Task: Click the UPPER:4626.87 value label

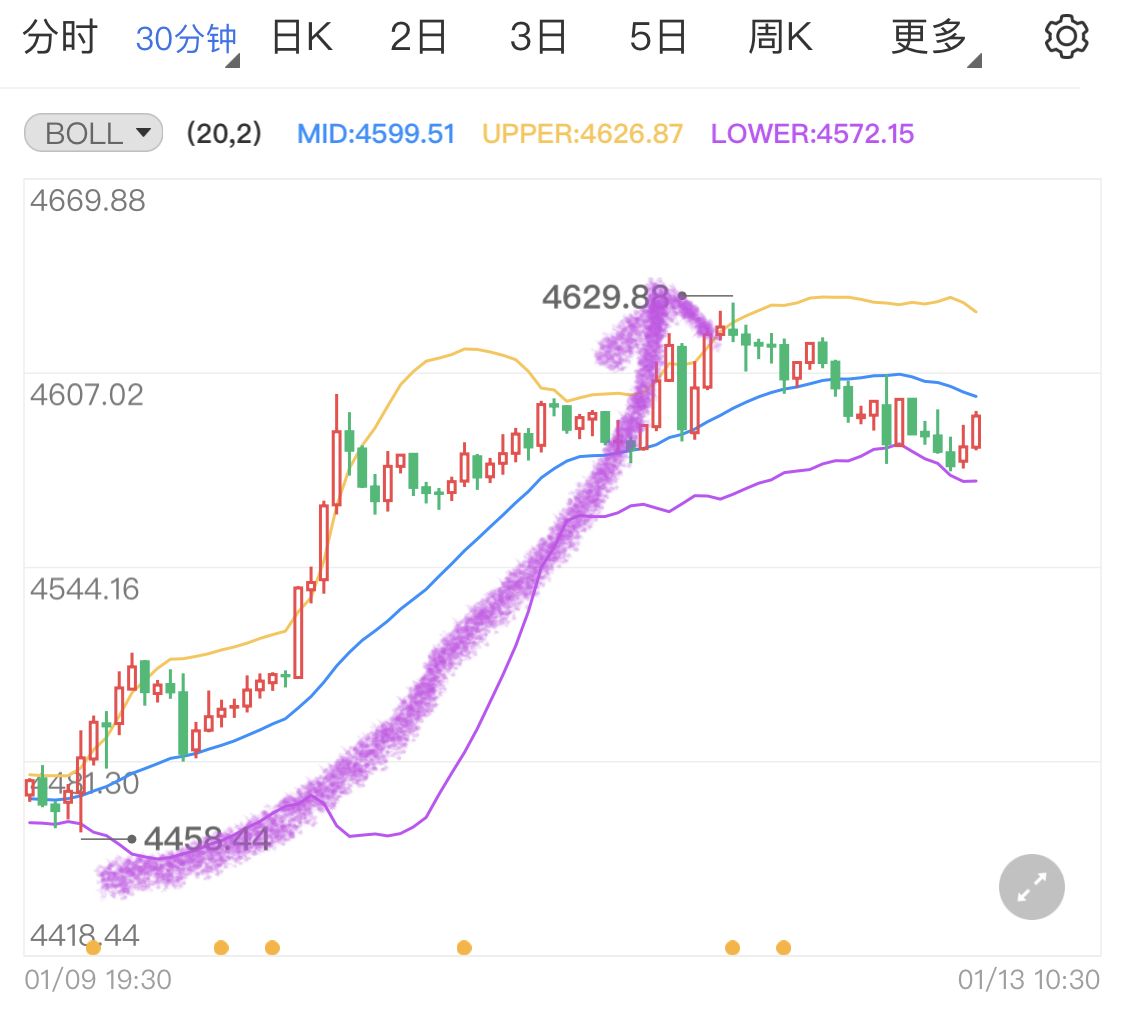Action: (x=582, y=133)
